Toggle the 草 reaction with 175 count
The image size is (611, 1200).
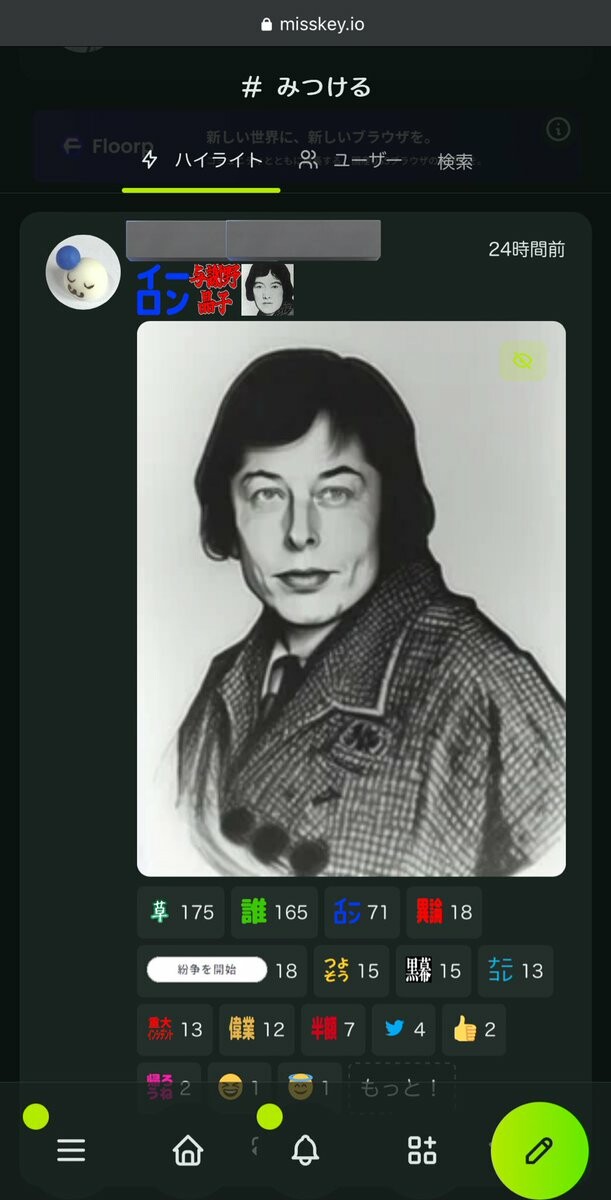pyautogui.click(x=181, y=912)
